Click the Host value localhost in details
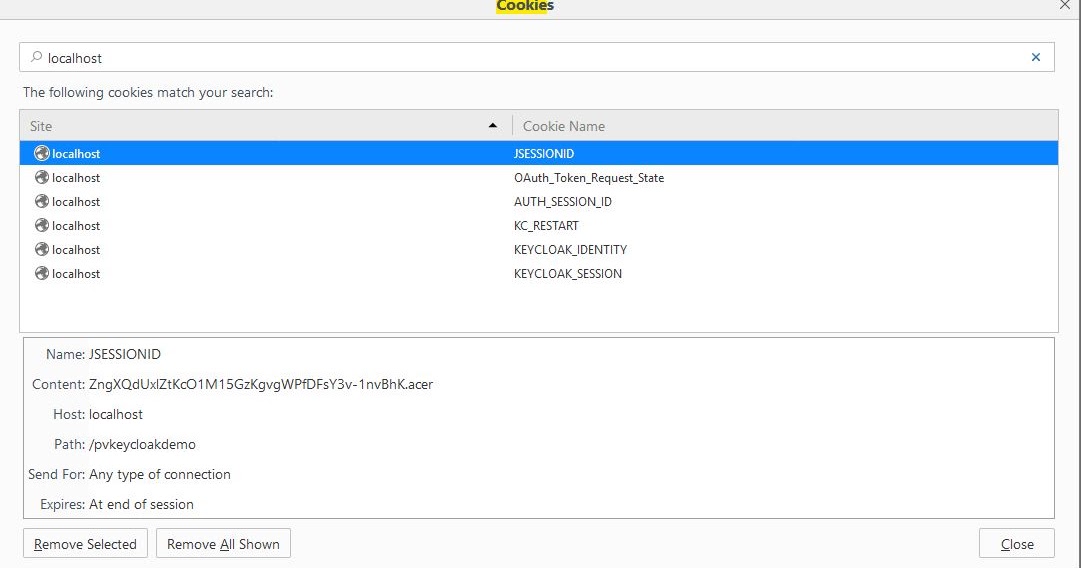This screenshot has height=568, width=1081. click(116, 414)
